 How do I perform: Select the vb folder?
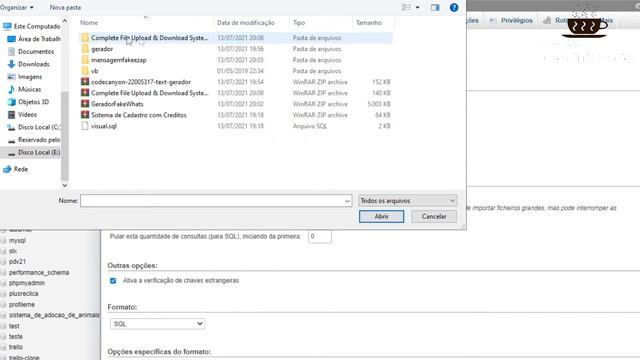pyautogui.click(x=235, y=71)
